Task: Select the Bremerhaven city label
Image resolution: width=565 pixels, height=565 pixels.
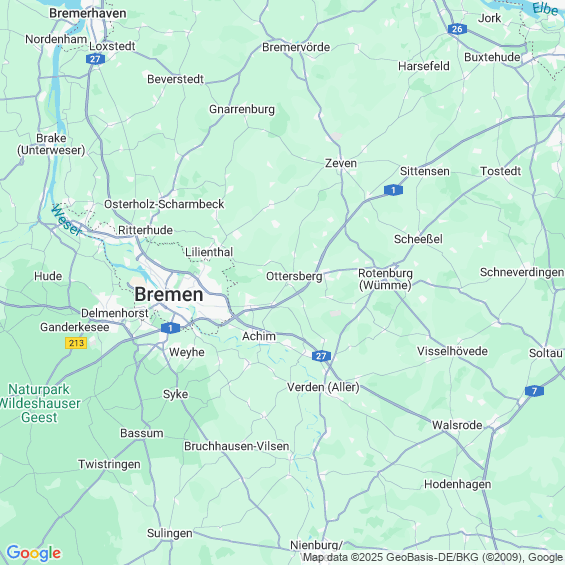Action: coord(88,13)
